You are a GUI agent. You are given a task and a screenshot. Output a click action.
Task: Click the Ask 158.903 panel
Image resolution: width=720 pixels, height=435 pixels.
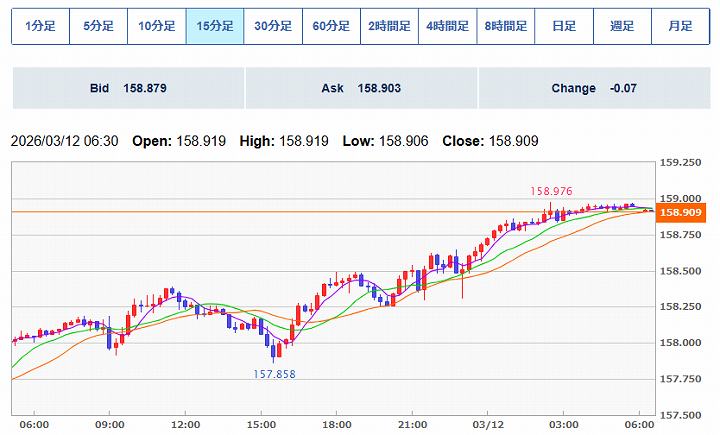coord(361,89)
